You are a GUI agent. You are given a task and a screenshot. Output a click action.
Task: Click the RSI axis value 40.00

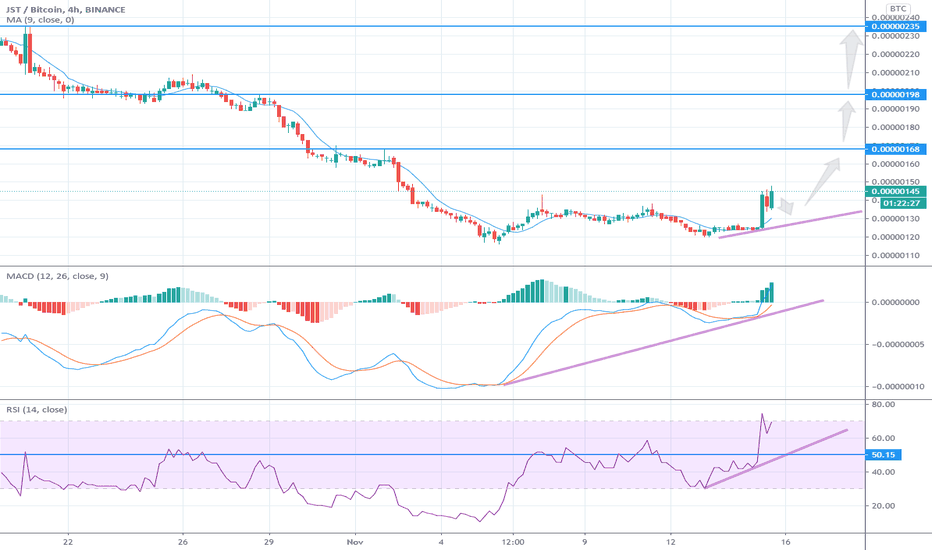pos(883,472)
